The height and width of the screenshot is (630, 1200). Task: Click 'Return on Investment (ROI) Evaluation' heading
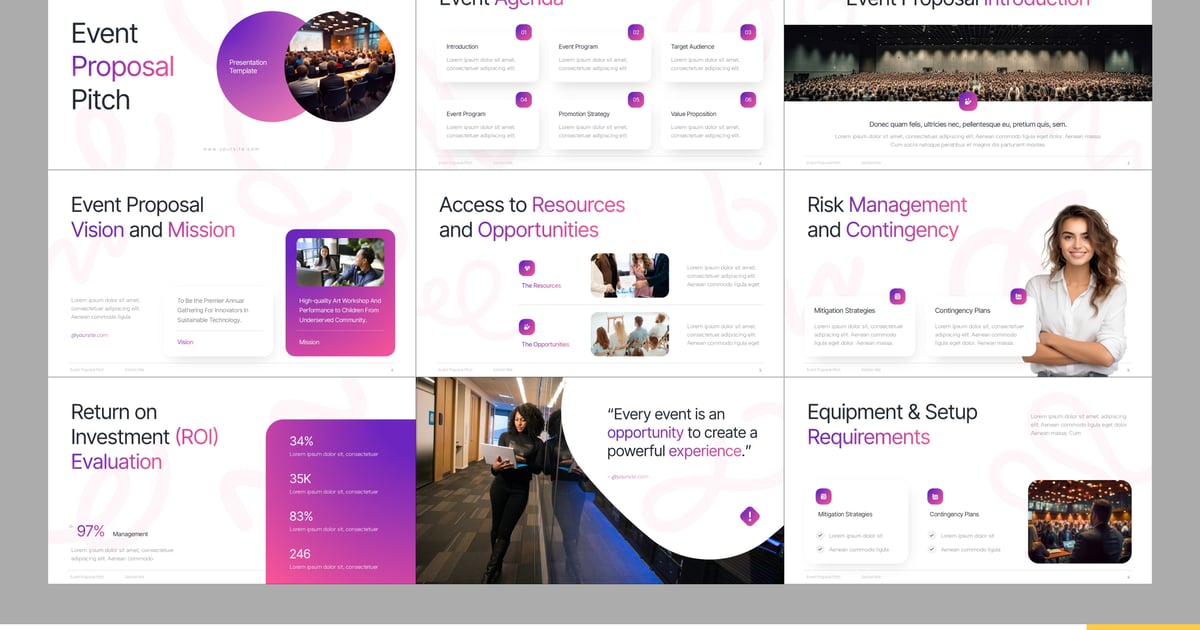point(144,436)
